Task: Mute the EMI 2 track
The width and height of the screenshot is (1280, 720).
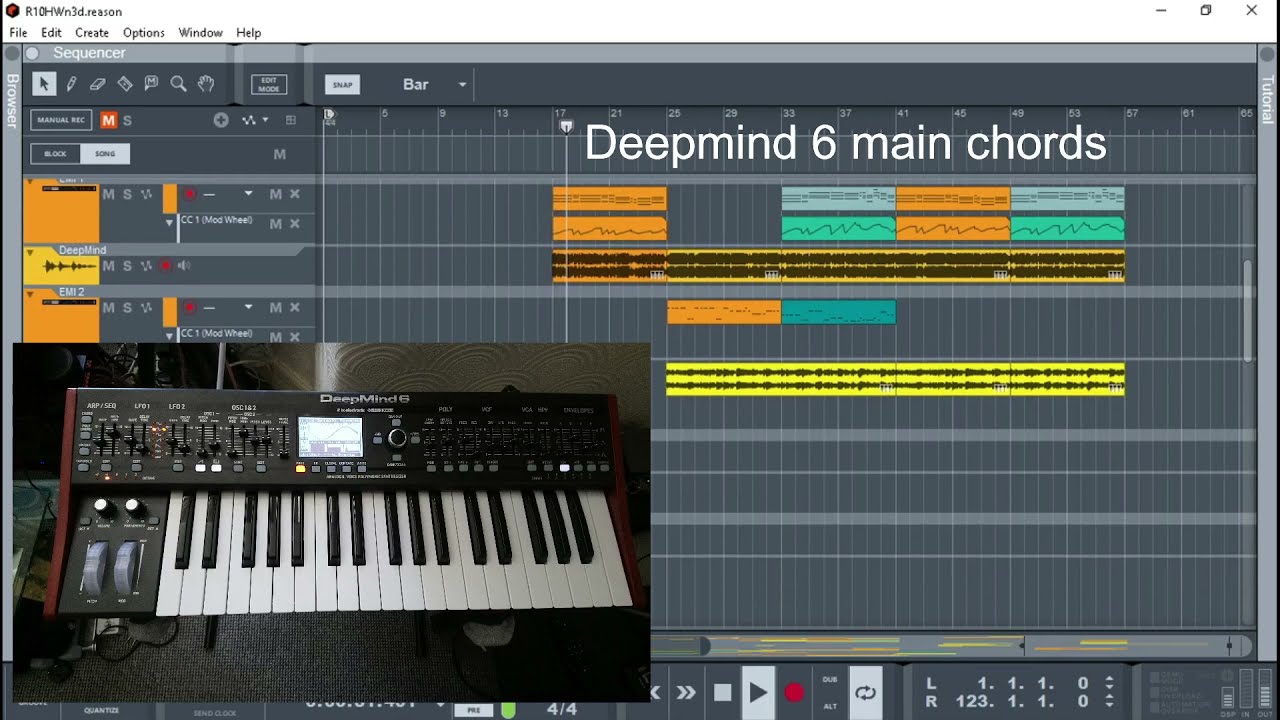Action: [x=109, y=308]
